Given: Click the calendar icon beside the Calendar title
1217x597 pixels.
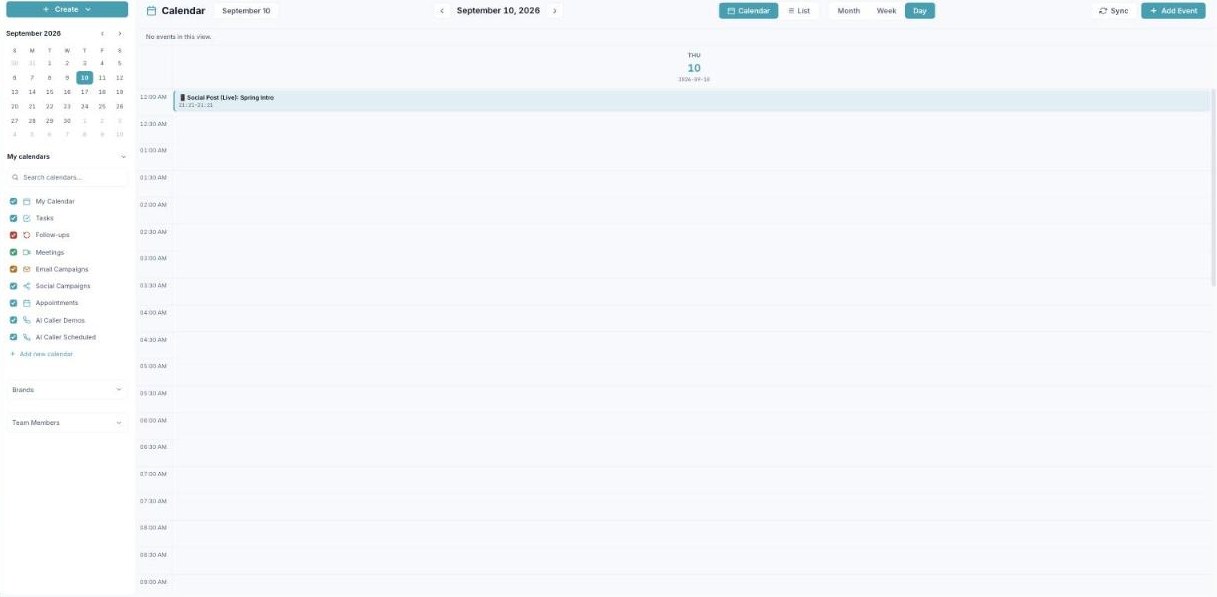Looking at the screenshot, I should 151,11.
